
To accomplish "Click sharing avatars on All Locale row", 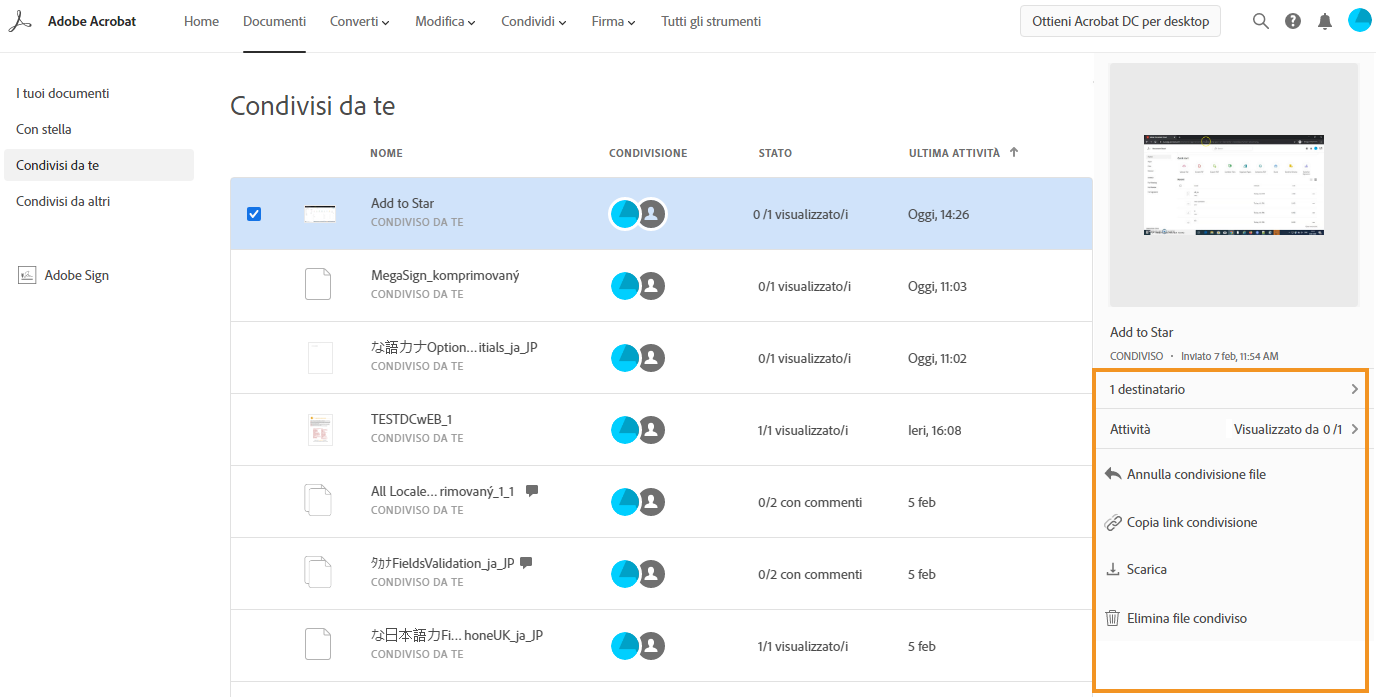I will (638, 502).
